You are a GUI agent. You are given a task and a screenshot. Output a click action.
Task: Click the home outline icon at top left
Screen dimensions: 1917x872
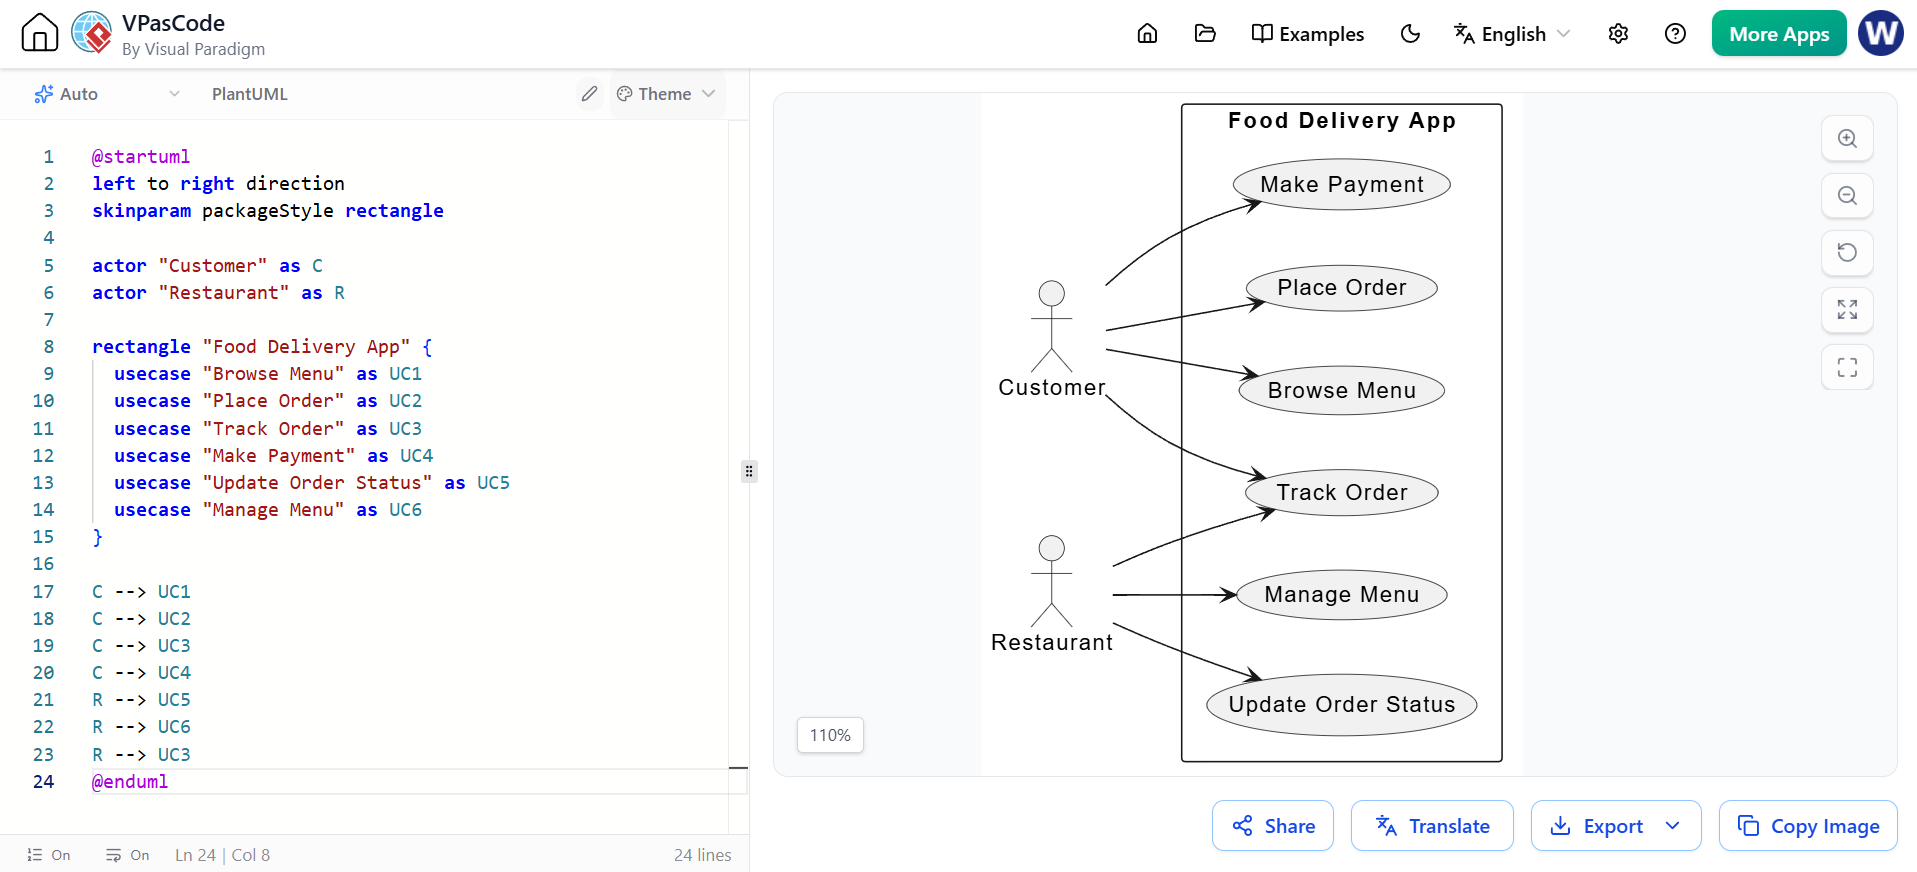click(40, 32)
